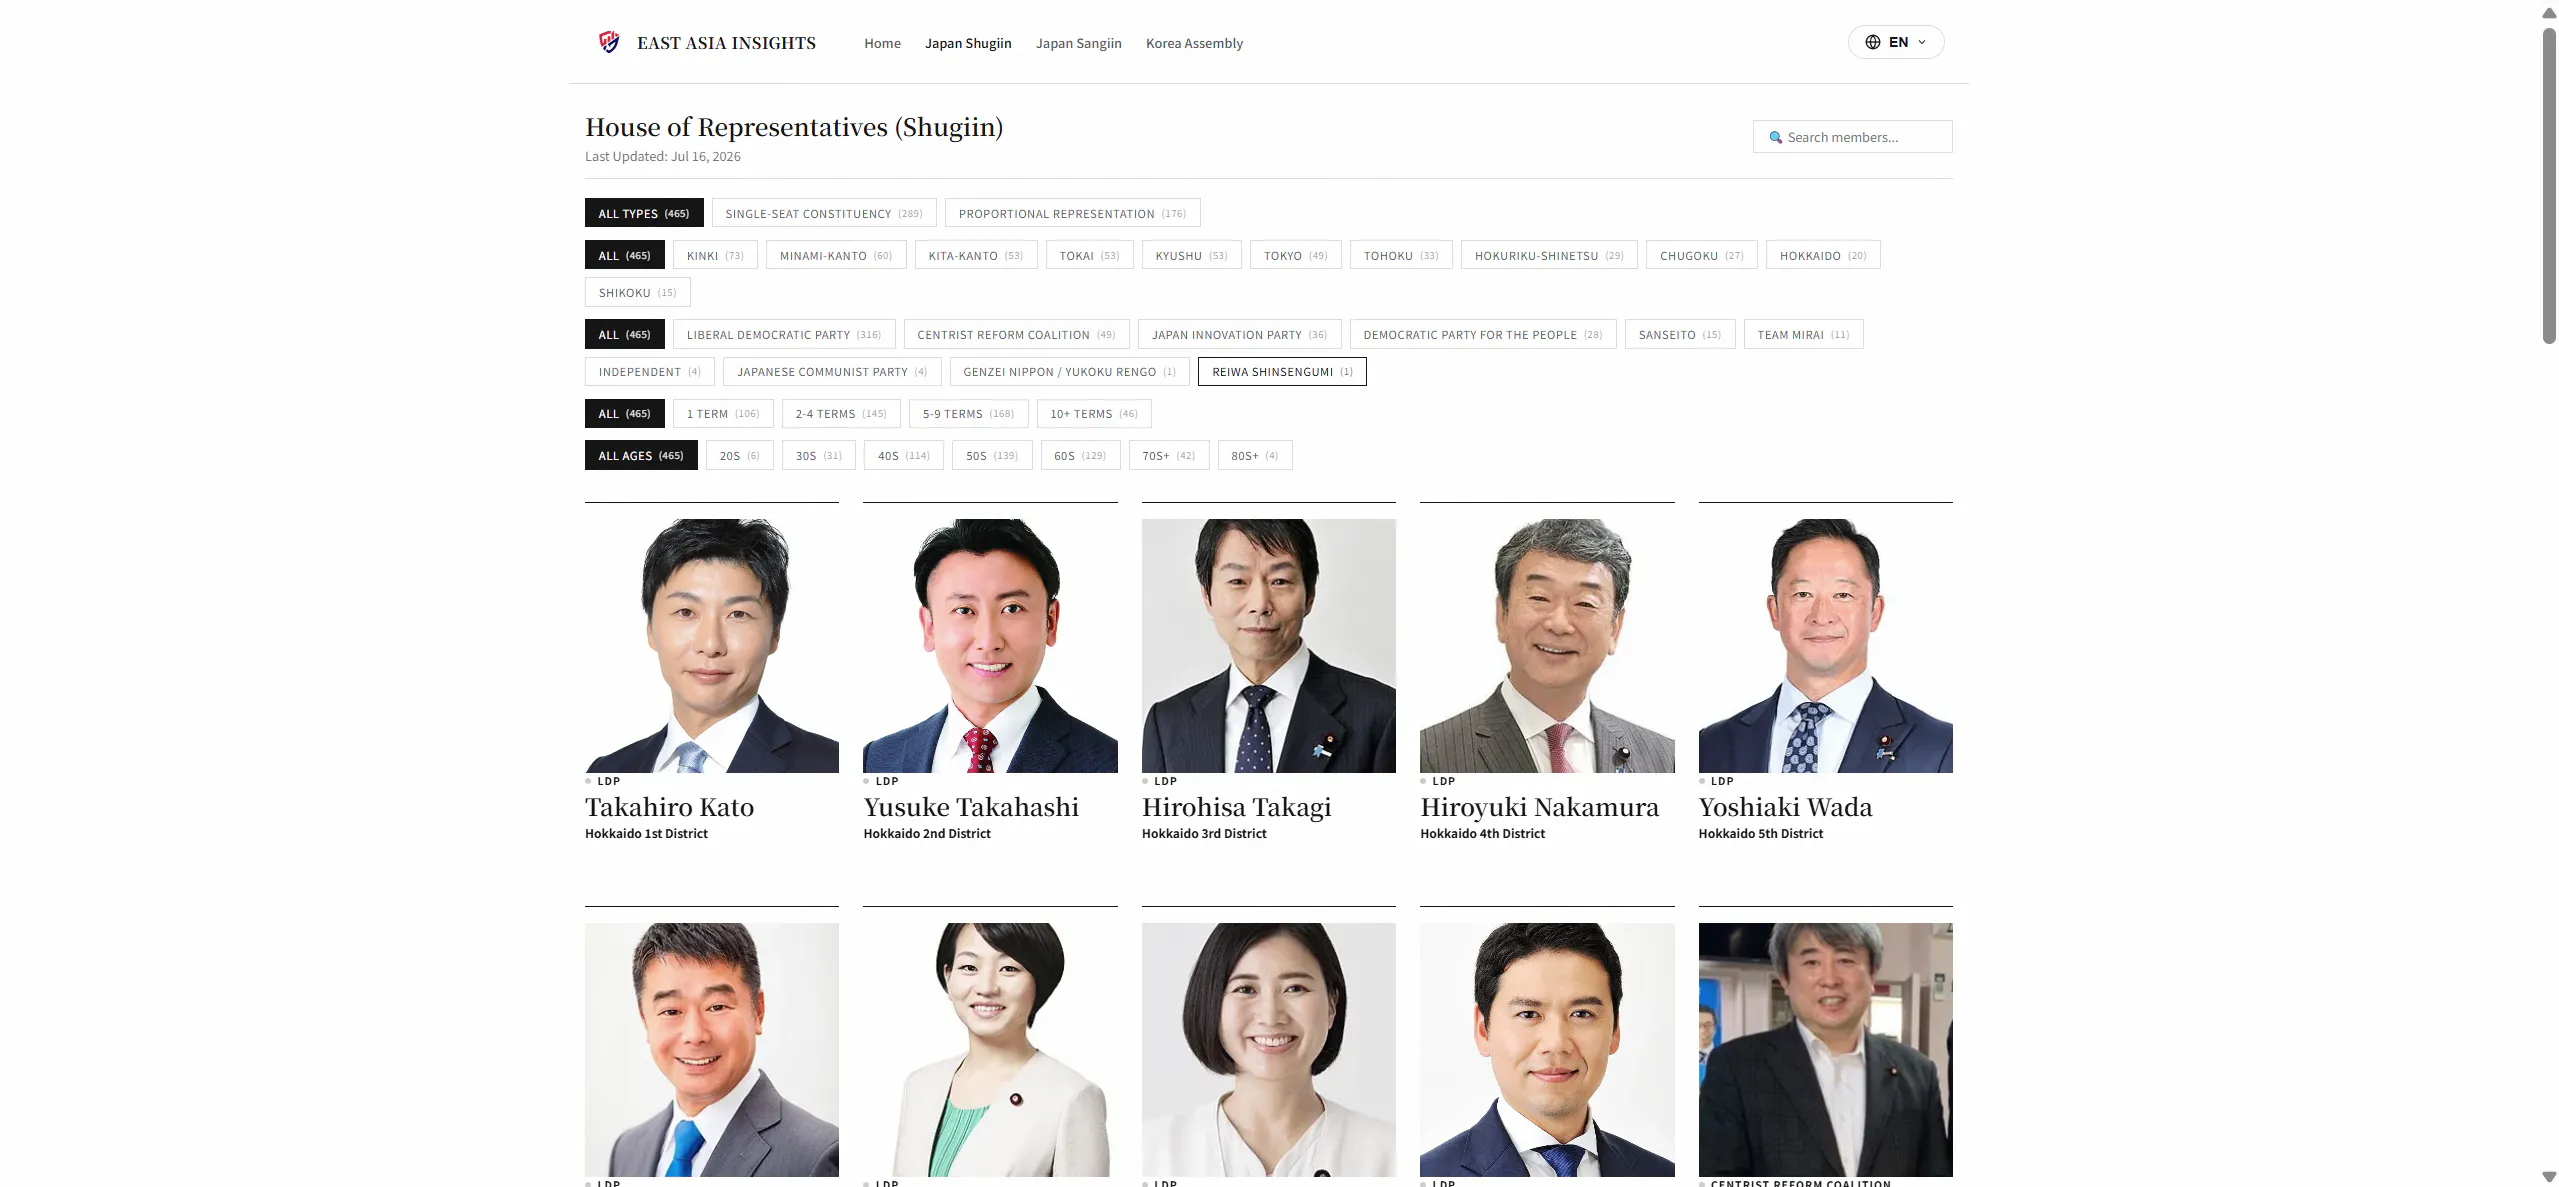Click the globe language icon
Screen dimensions: 2559x1187
[1872, 42]
